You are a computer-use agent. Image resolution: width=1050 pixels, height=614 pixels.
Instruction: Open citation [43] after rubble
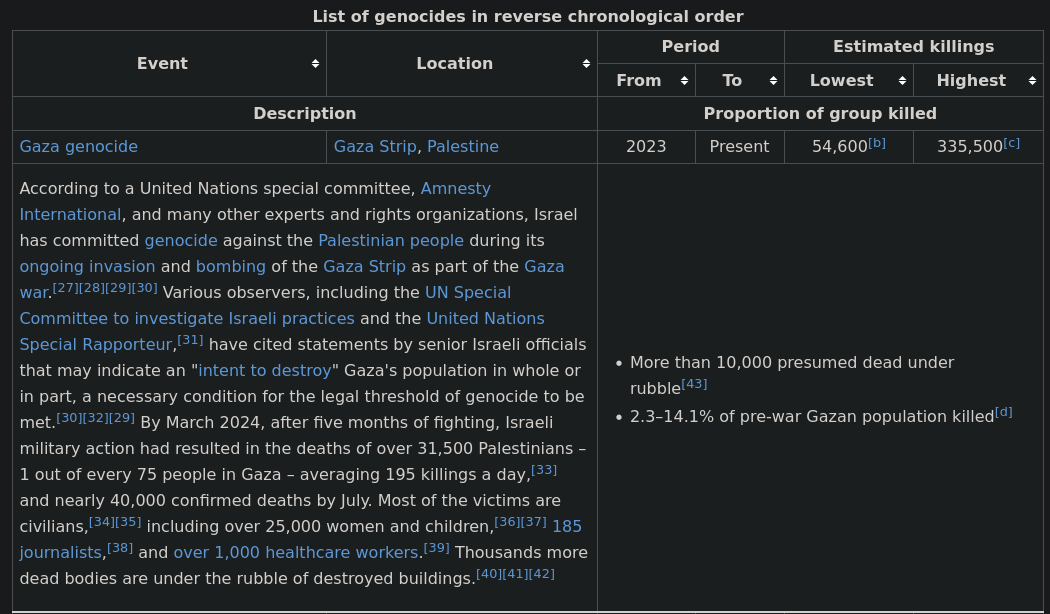point(694,384)
